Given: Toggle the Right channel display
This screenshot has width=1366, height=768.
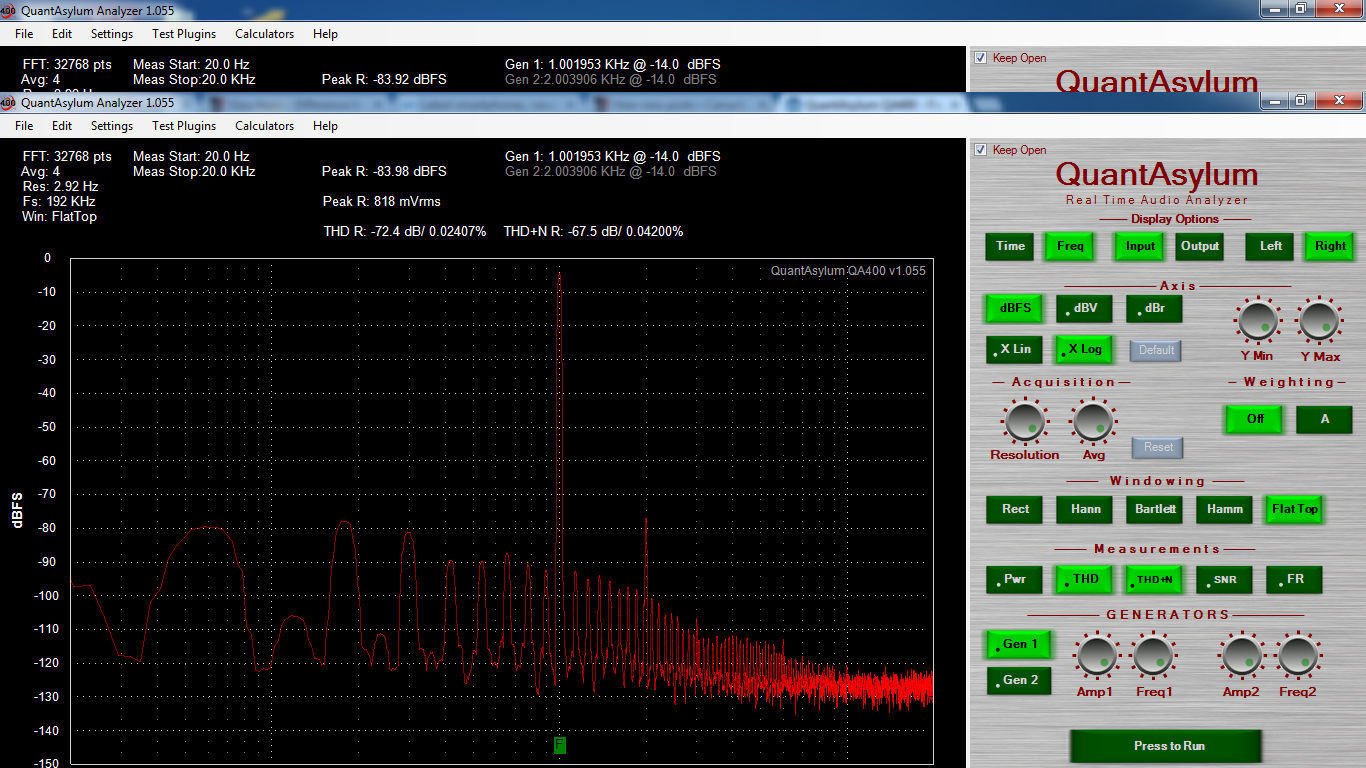Looking at the screenshot, I should pos(1330,246).
